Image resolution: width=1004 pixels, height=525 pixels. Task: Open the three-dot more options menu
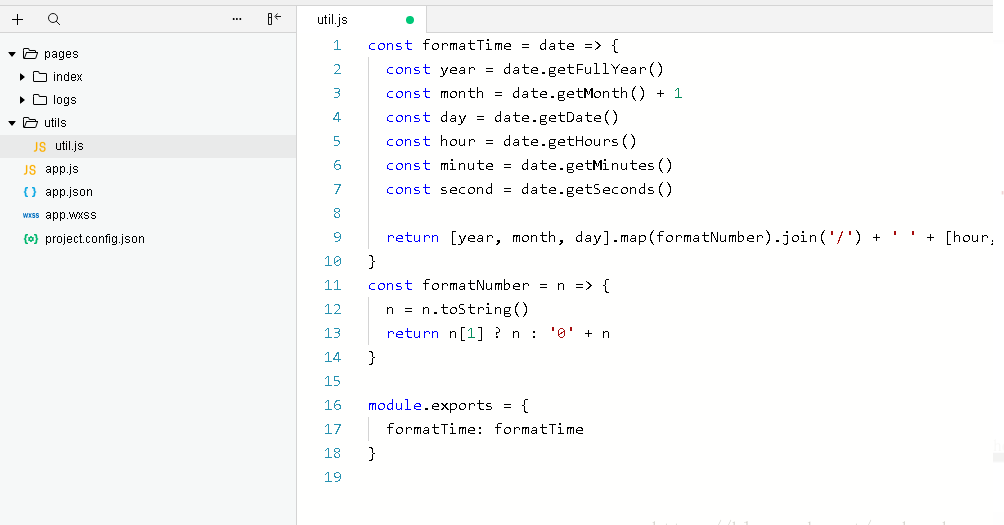pyautogui.click(x=237, y=19)
